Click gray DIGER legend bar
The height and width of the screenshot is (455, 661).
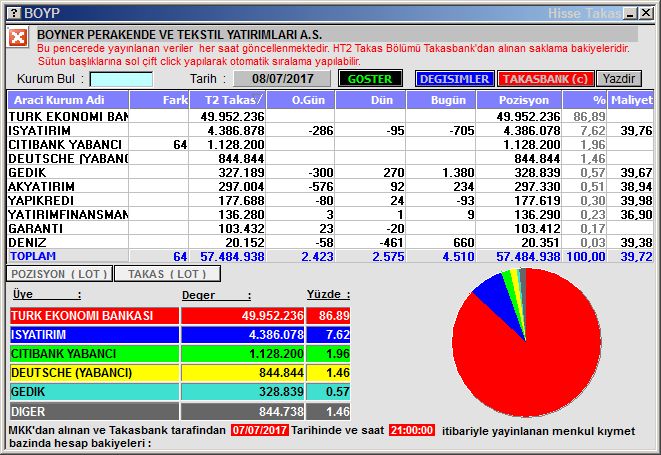click(x=94, y=411)
